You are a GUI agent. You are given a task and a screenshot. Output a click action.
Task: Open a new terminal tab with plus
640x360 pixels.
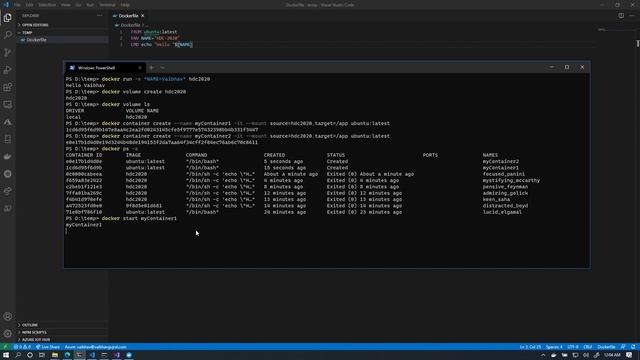[x=151, y=68]
